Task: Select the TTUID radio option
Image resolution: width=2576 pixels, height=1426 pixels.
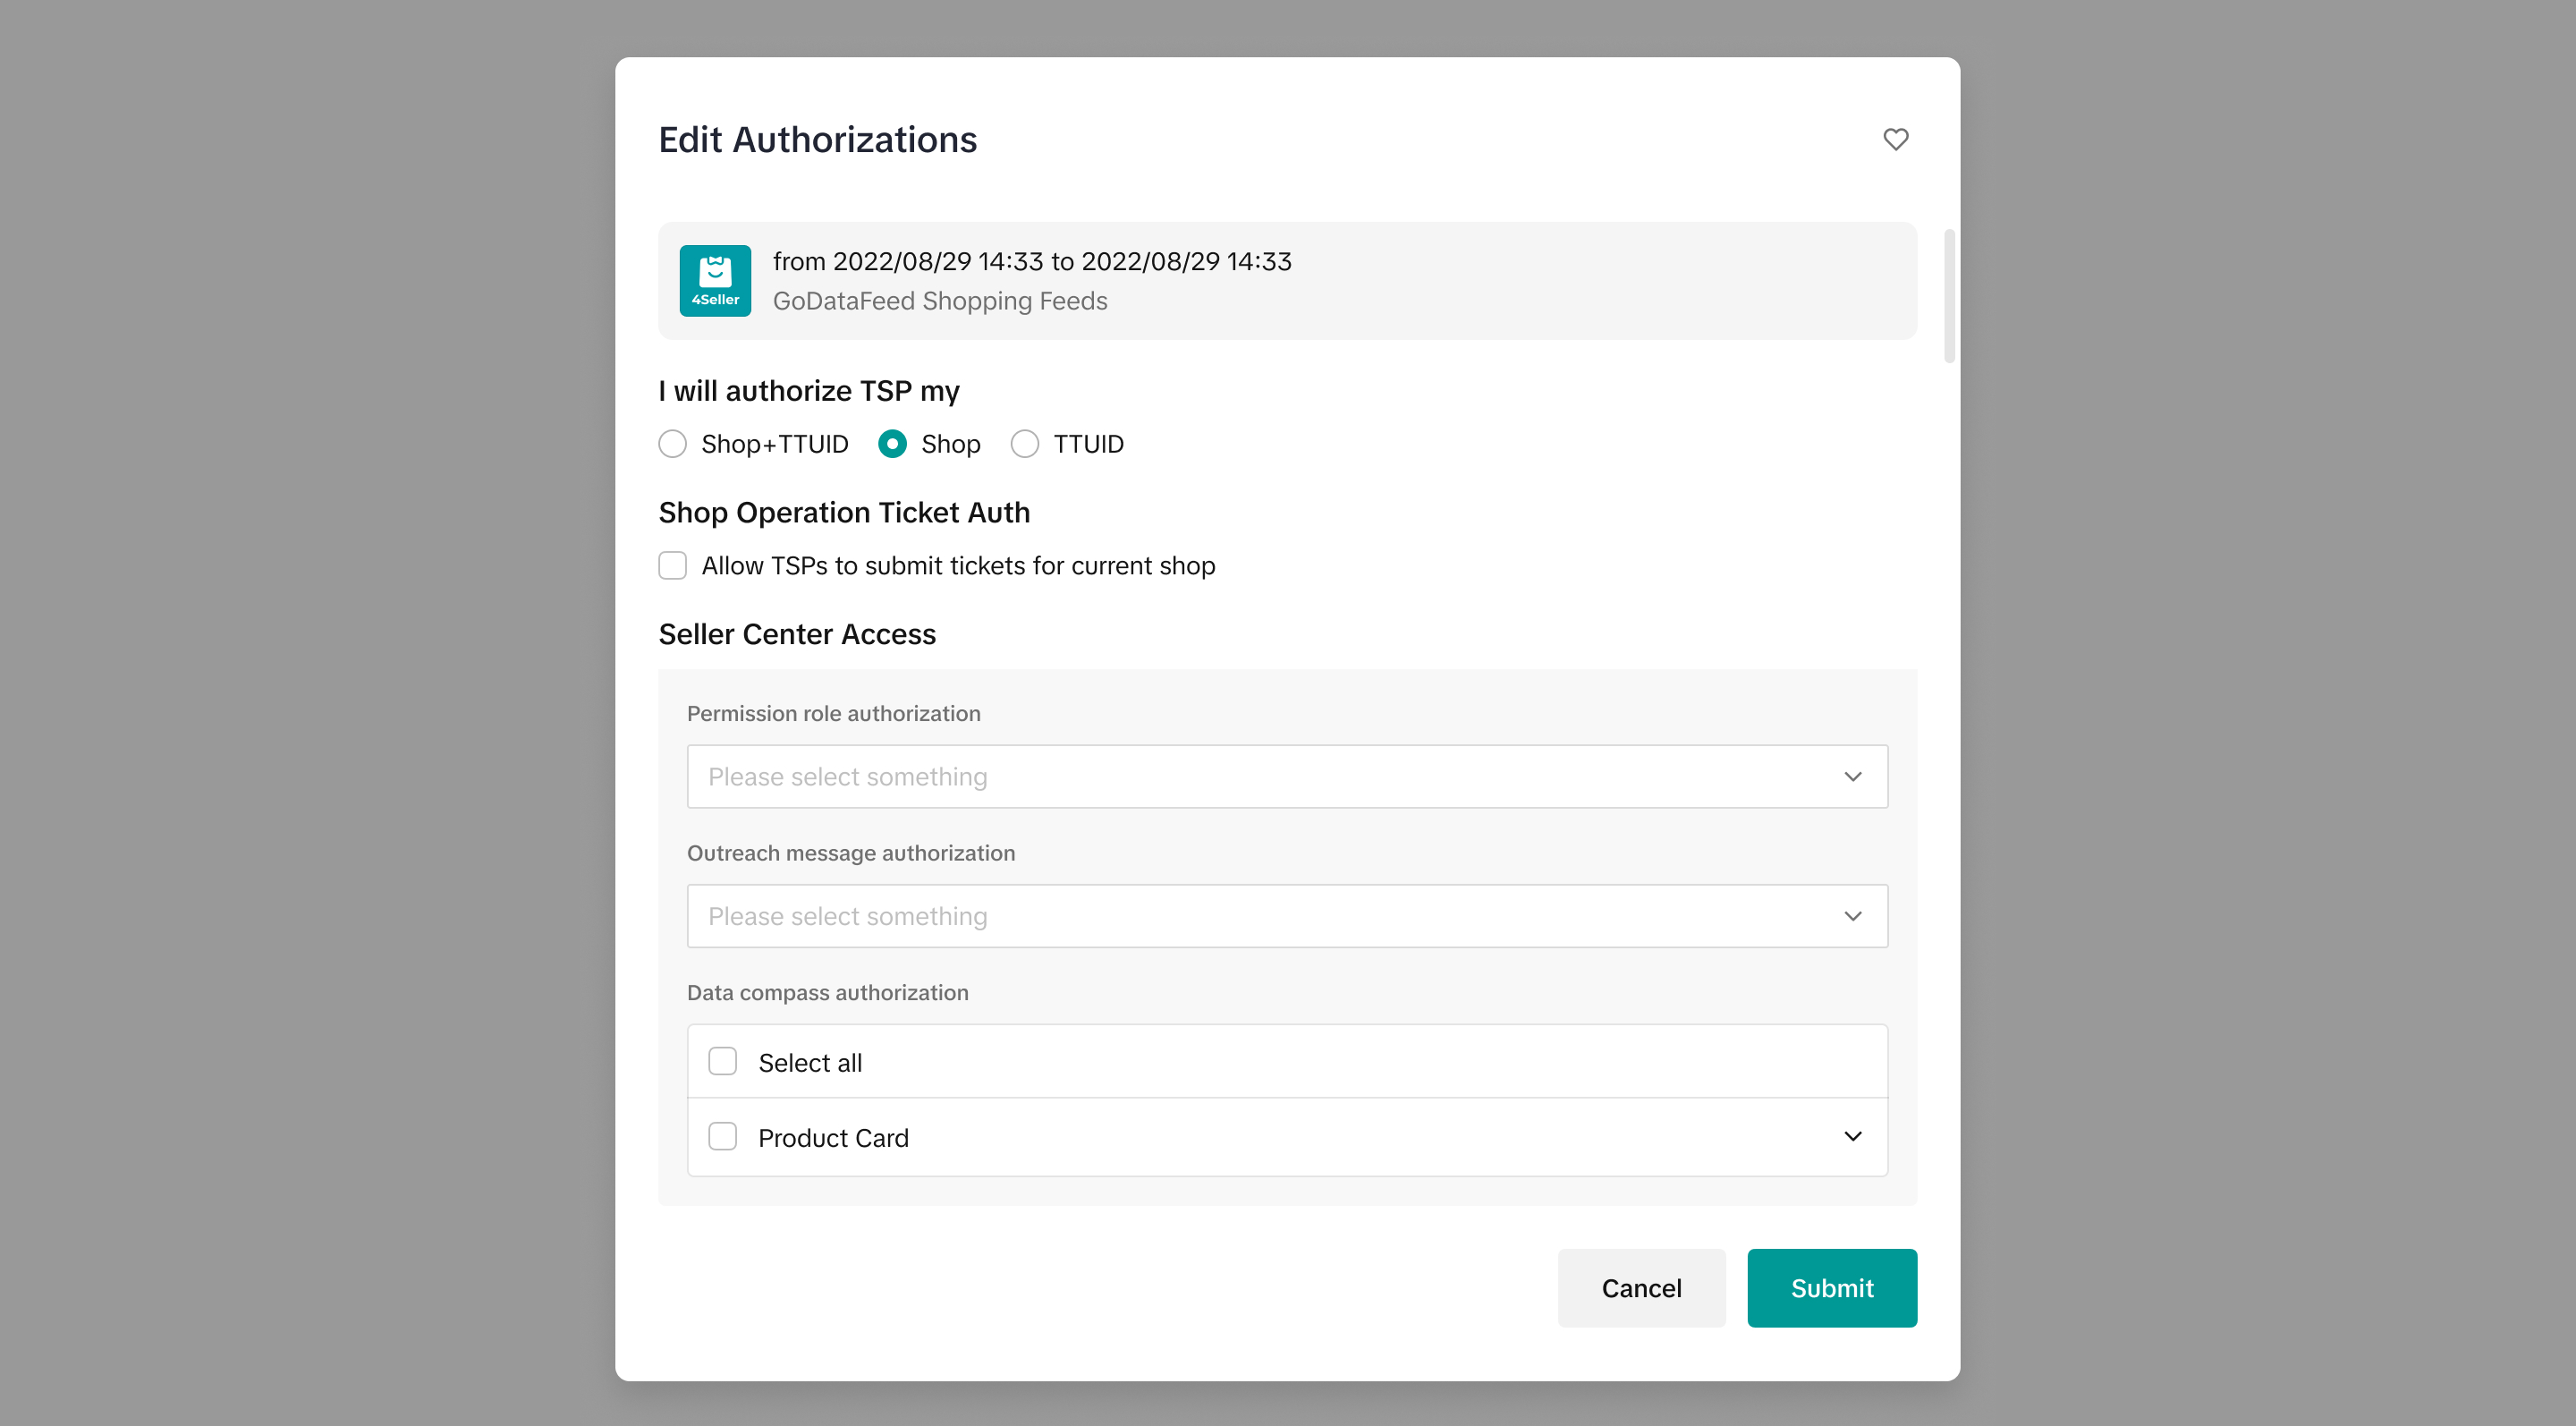Action: pyautogui.click(x=1024, y=444)
